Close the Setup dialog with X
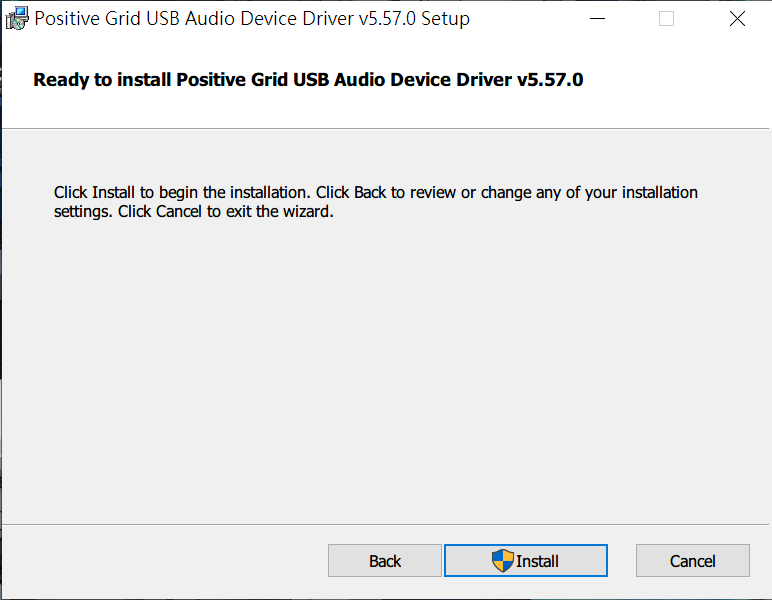Screen dimensions: 772x600 click(737, 19)
